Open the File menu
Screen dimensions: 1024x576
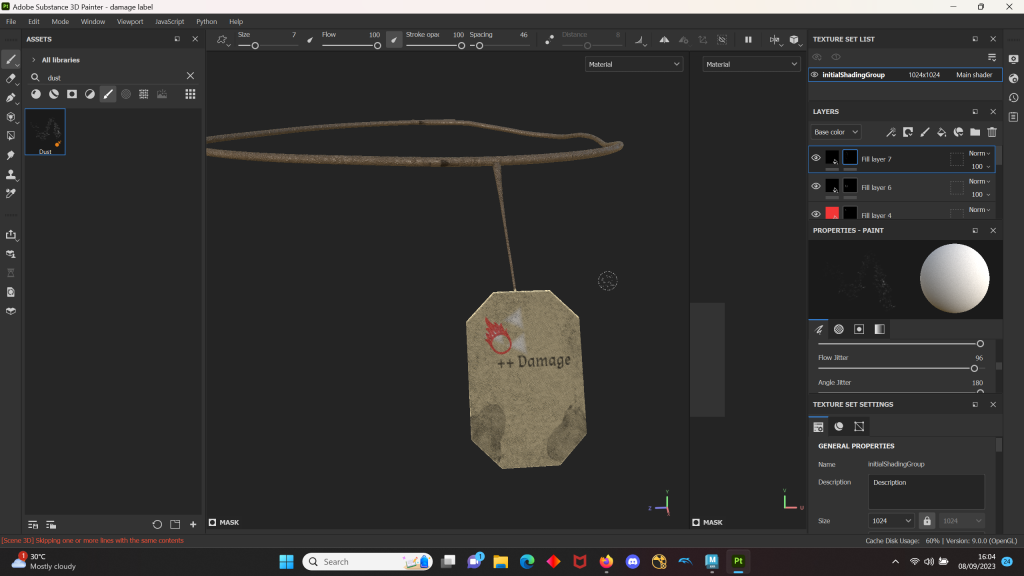(11, 22)
